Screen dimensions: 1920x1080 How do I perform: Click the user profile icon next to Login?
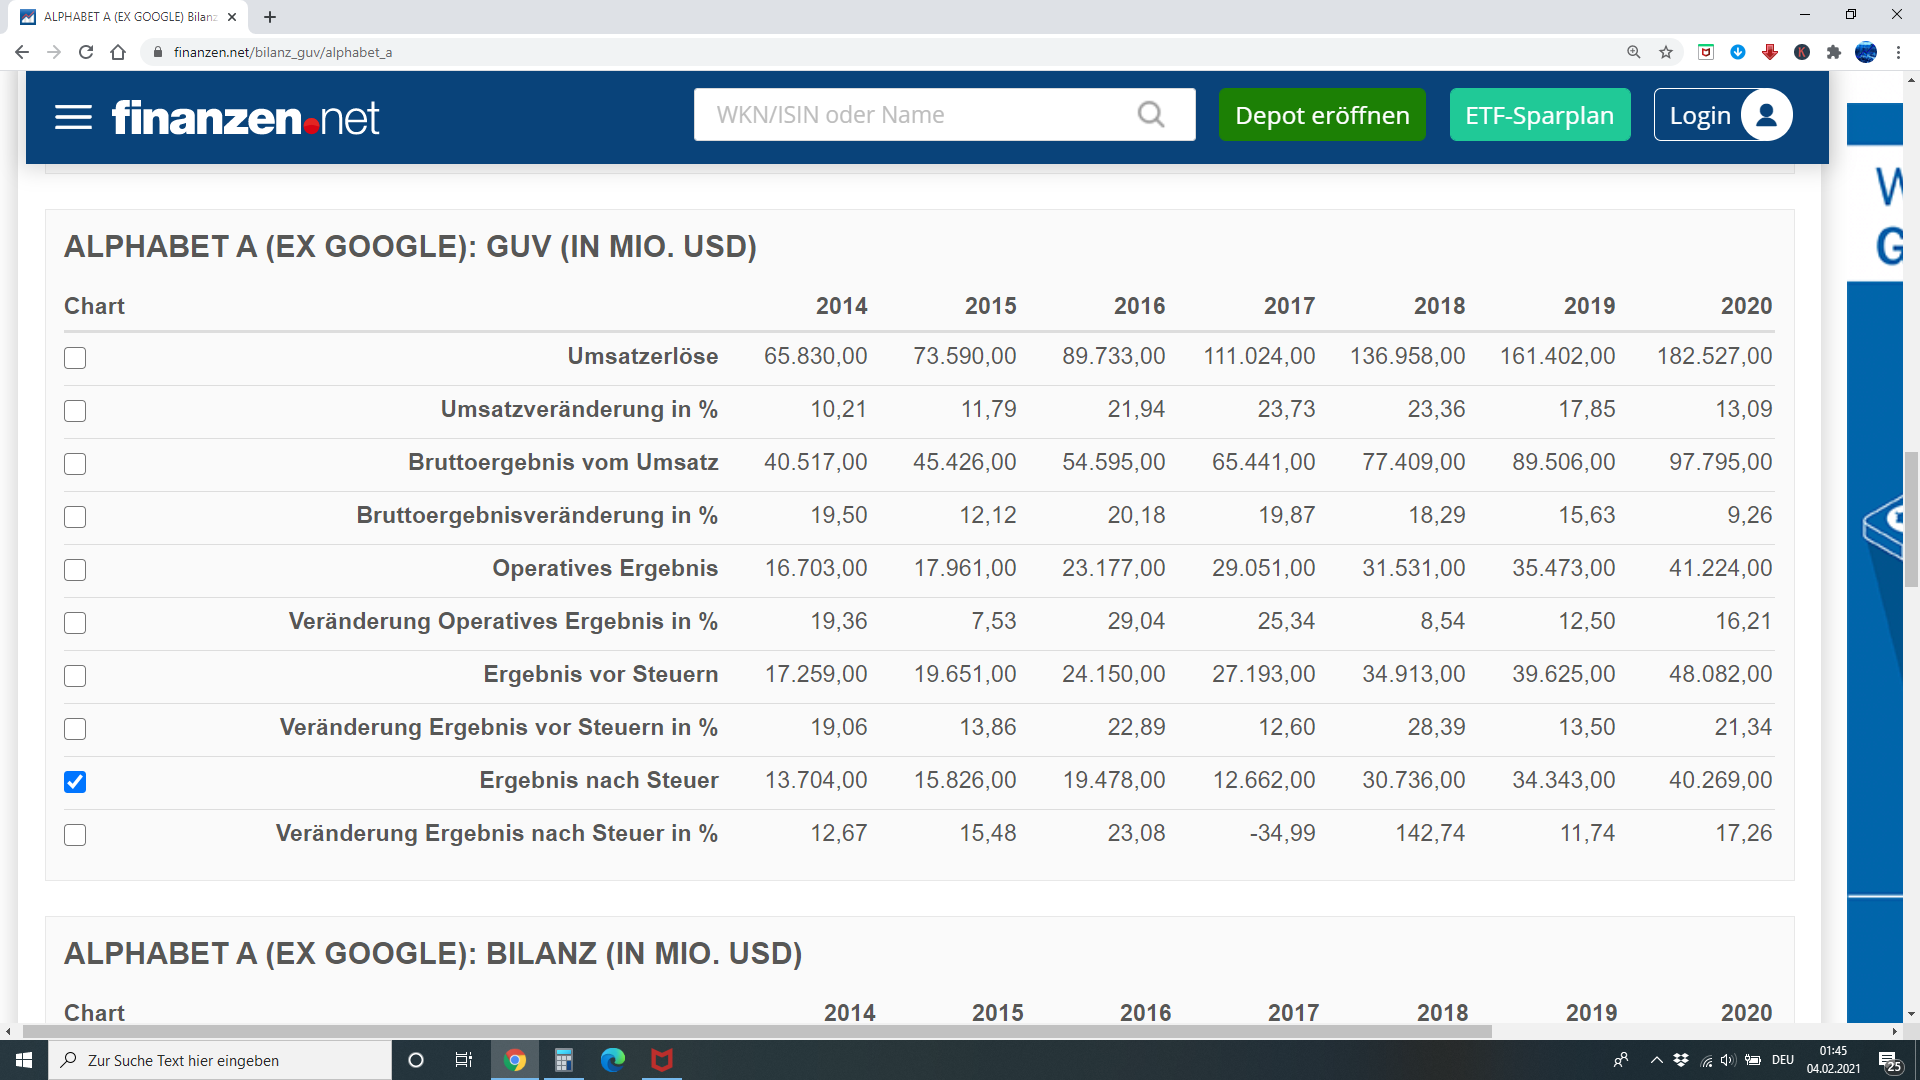coord(1766,115)
